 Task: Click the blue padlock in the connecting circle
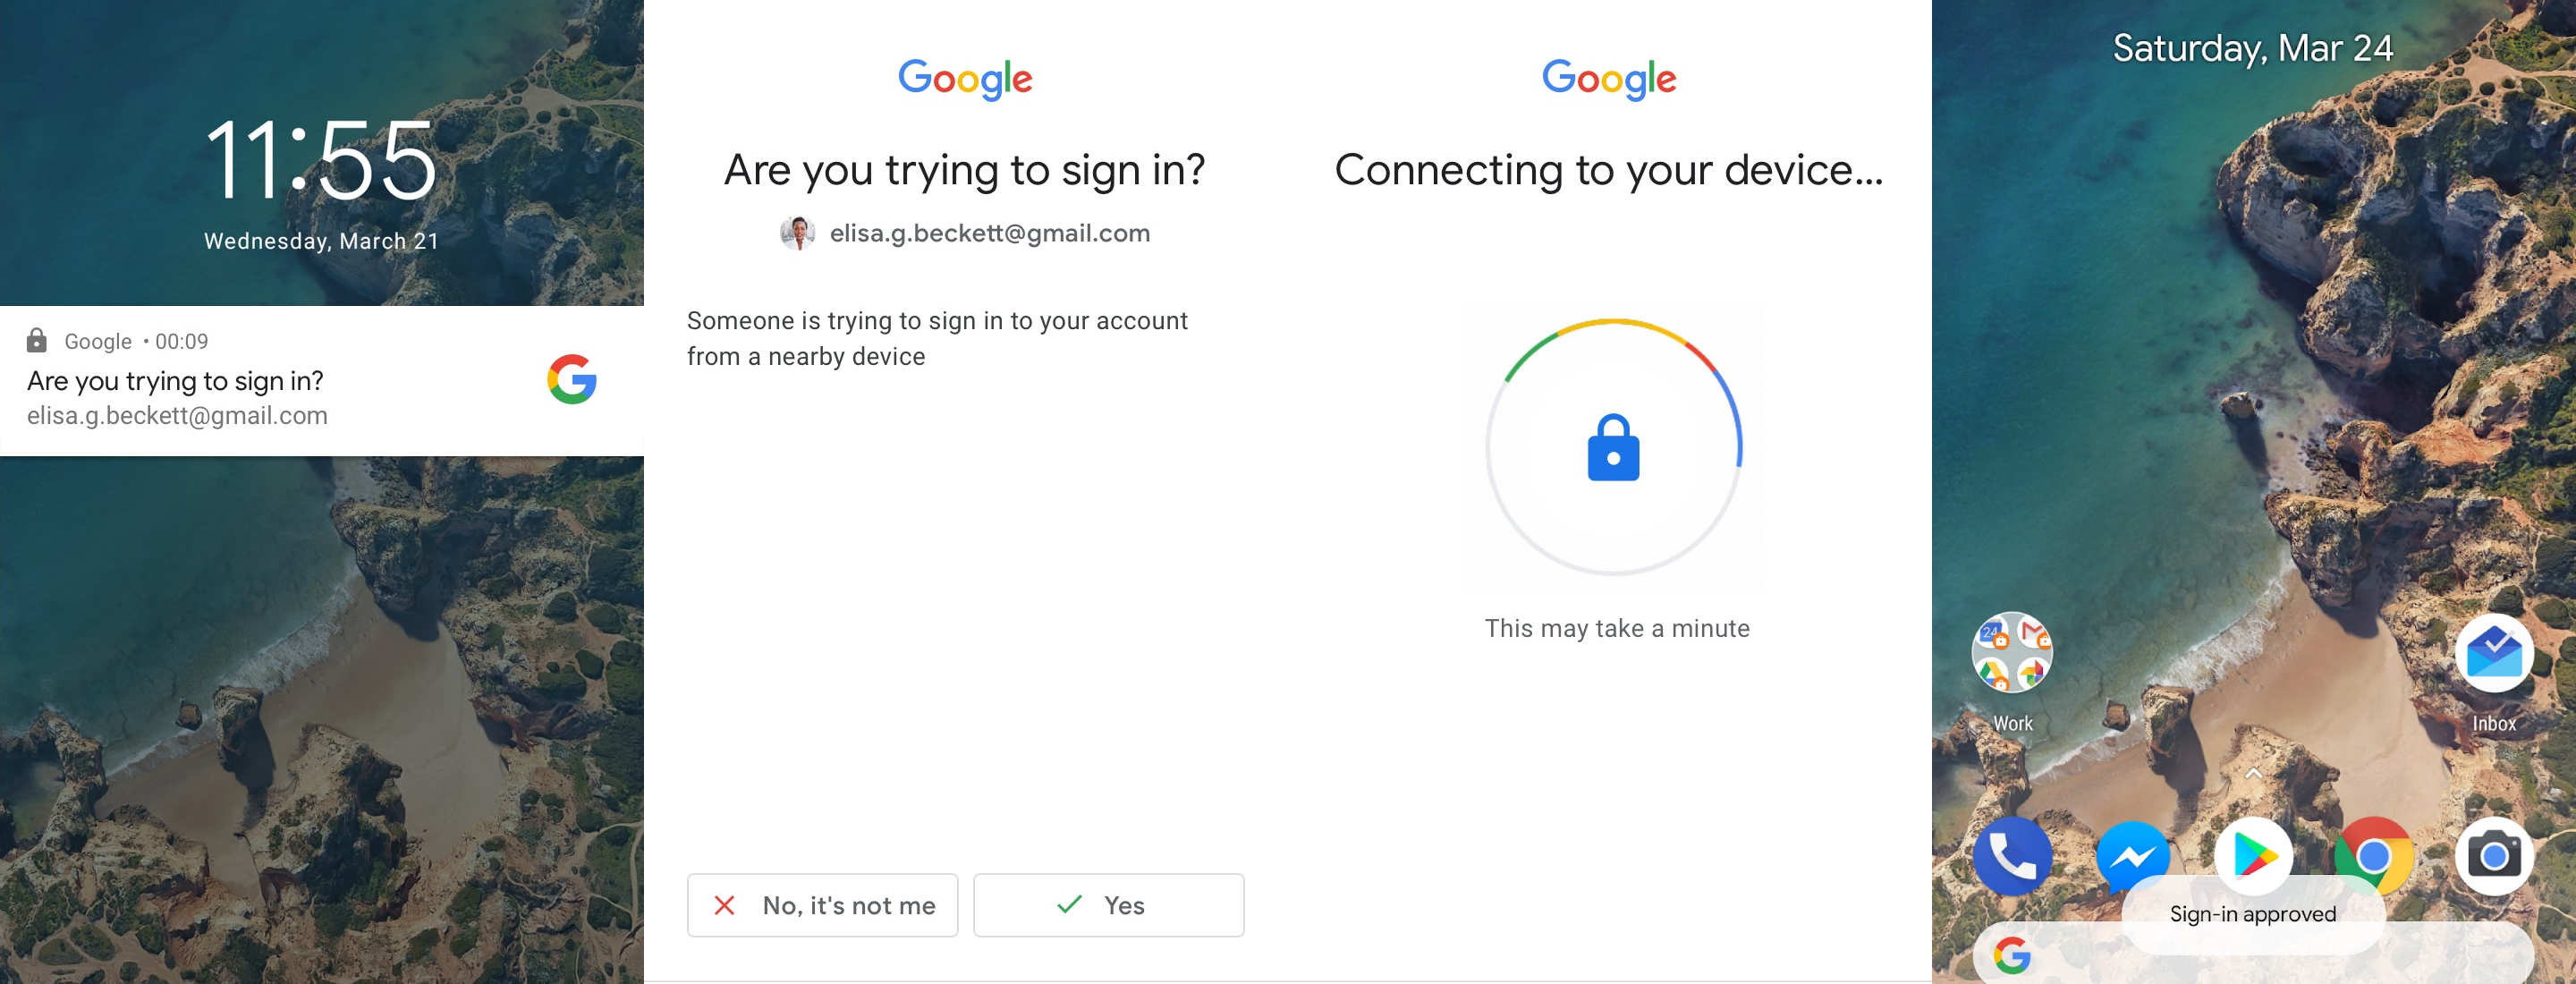click(1613, 448)
